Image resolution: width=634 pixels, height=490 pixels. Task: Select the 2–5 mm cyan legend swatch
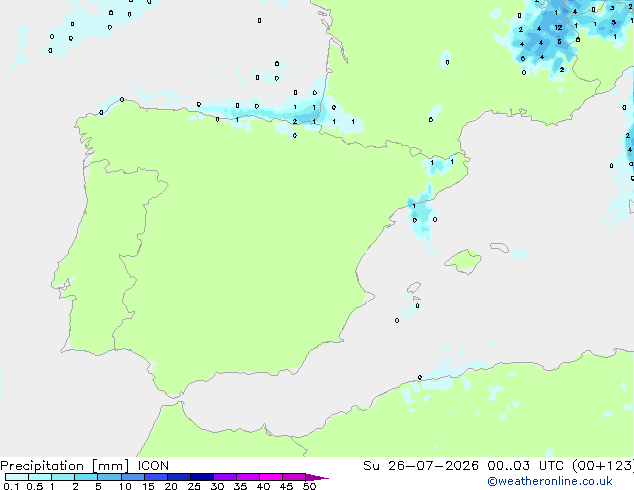click(x=86, y=477)
